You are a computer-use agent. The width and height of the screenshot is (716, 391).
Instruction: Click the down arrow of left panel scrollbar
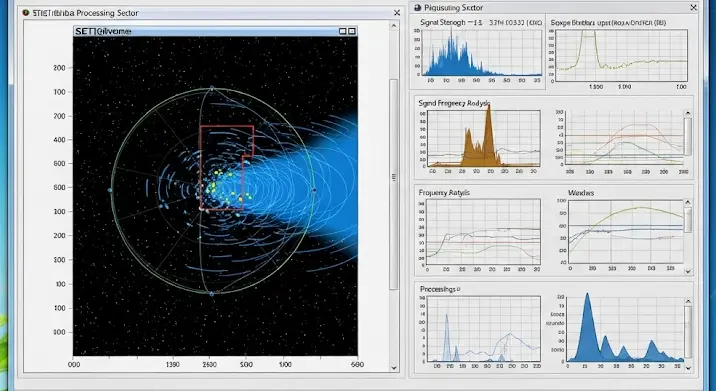point(394,368)
